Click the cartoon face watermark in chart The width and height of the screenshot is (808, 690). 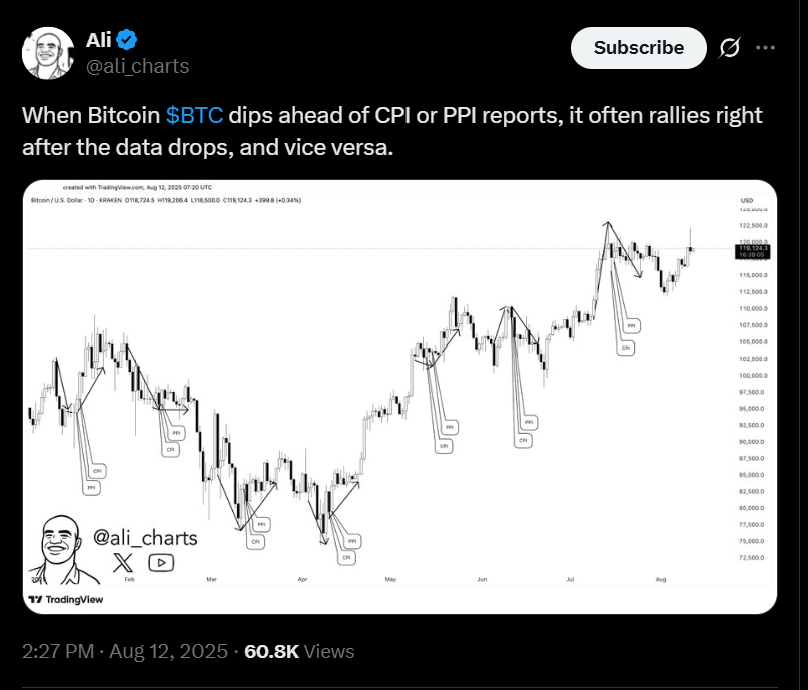point(63,550)
